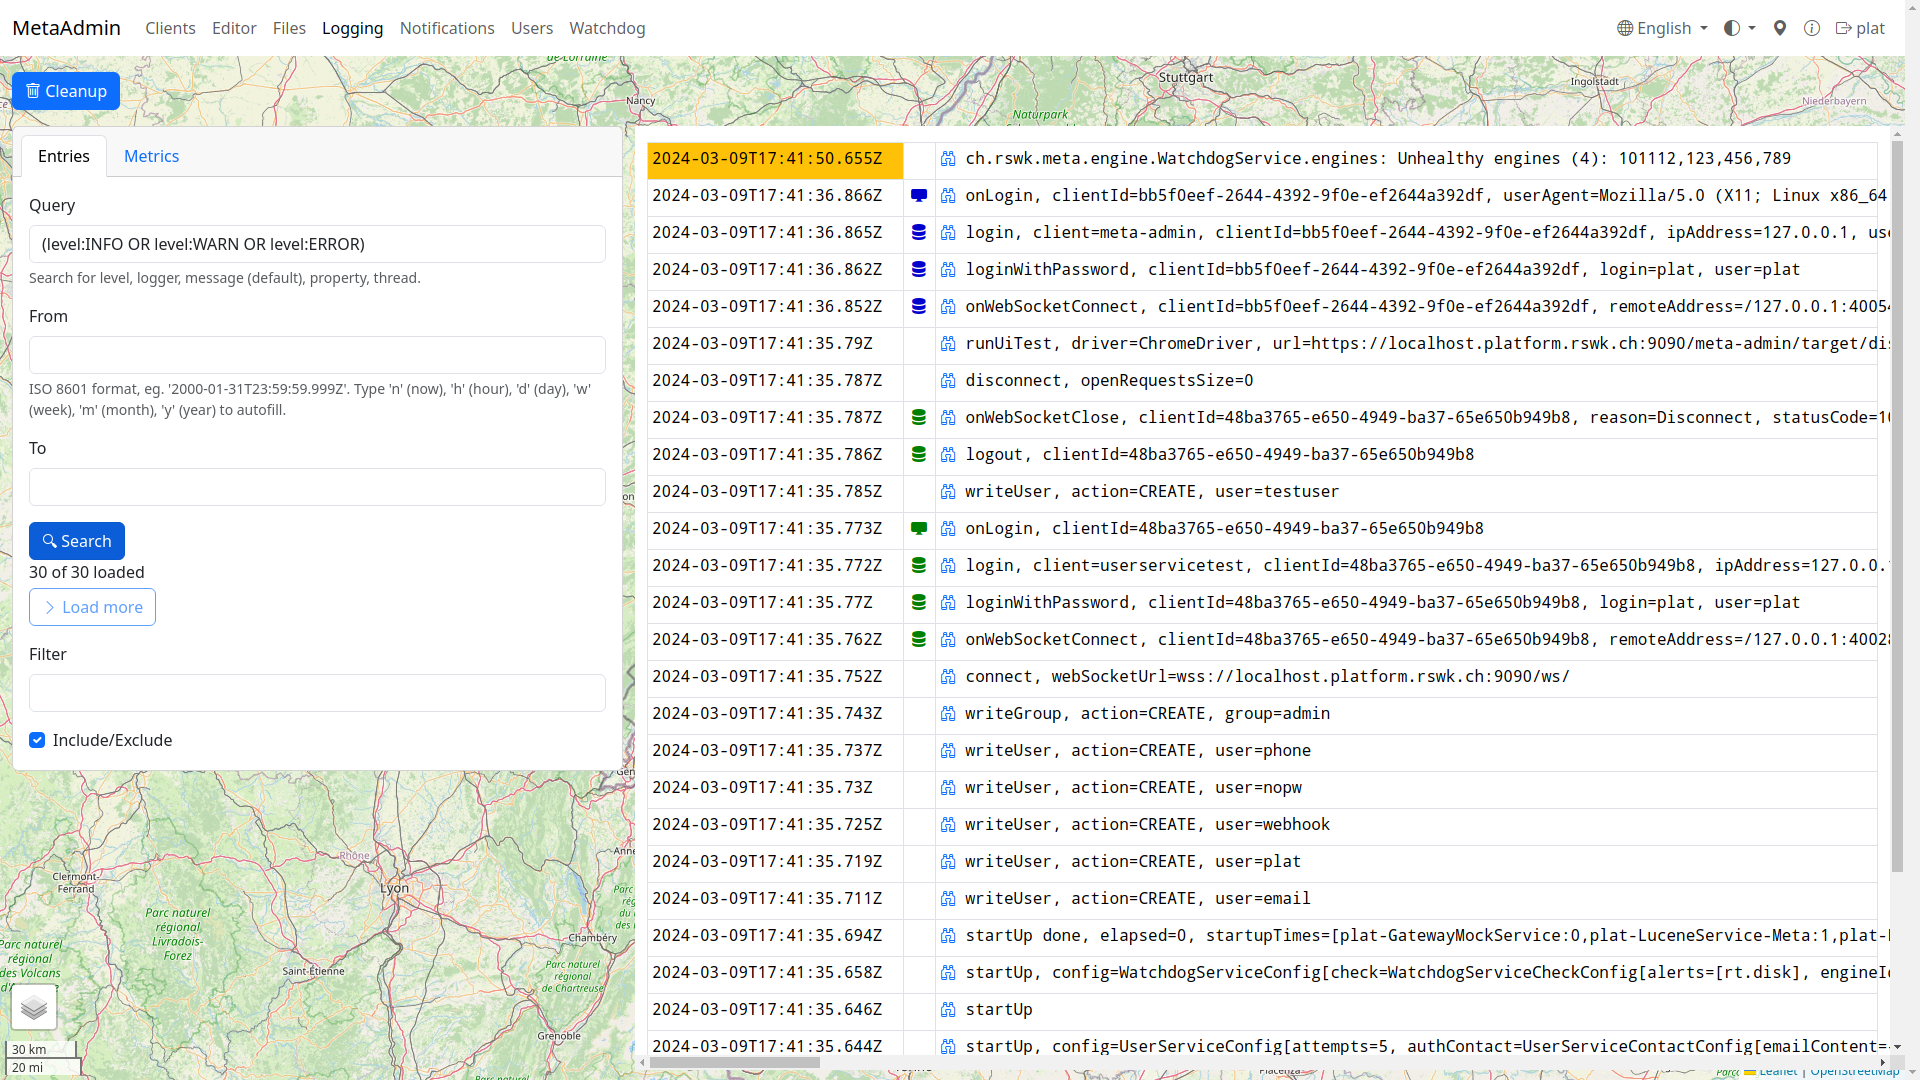Toggle off the Include/Exclude option
1920x1080 pixels.
(x=37, y=740)
